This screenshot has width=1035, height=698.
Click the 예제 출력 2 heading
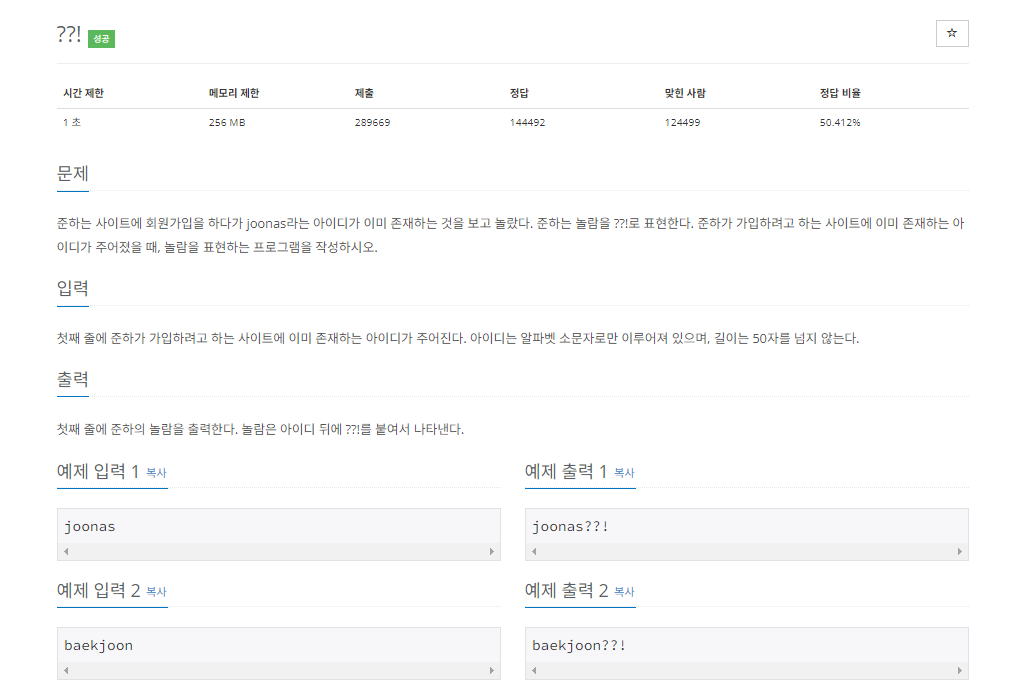click(566, 590)
